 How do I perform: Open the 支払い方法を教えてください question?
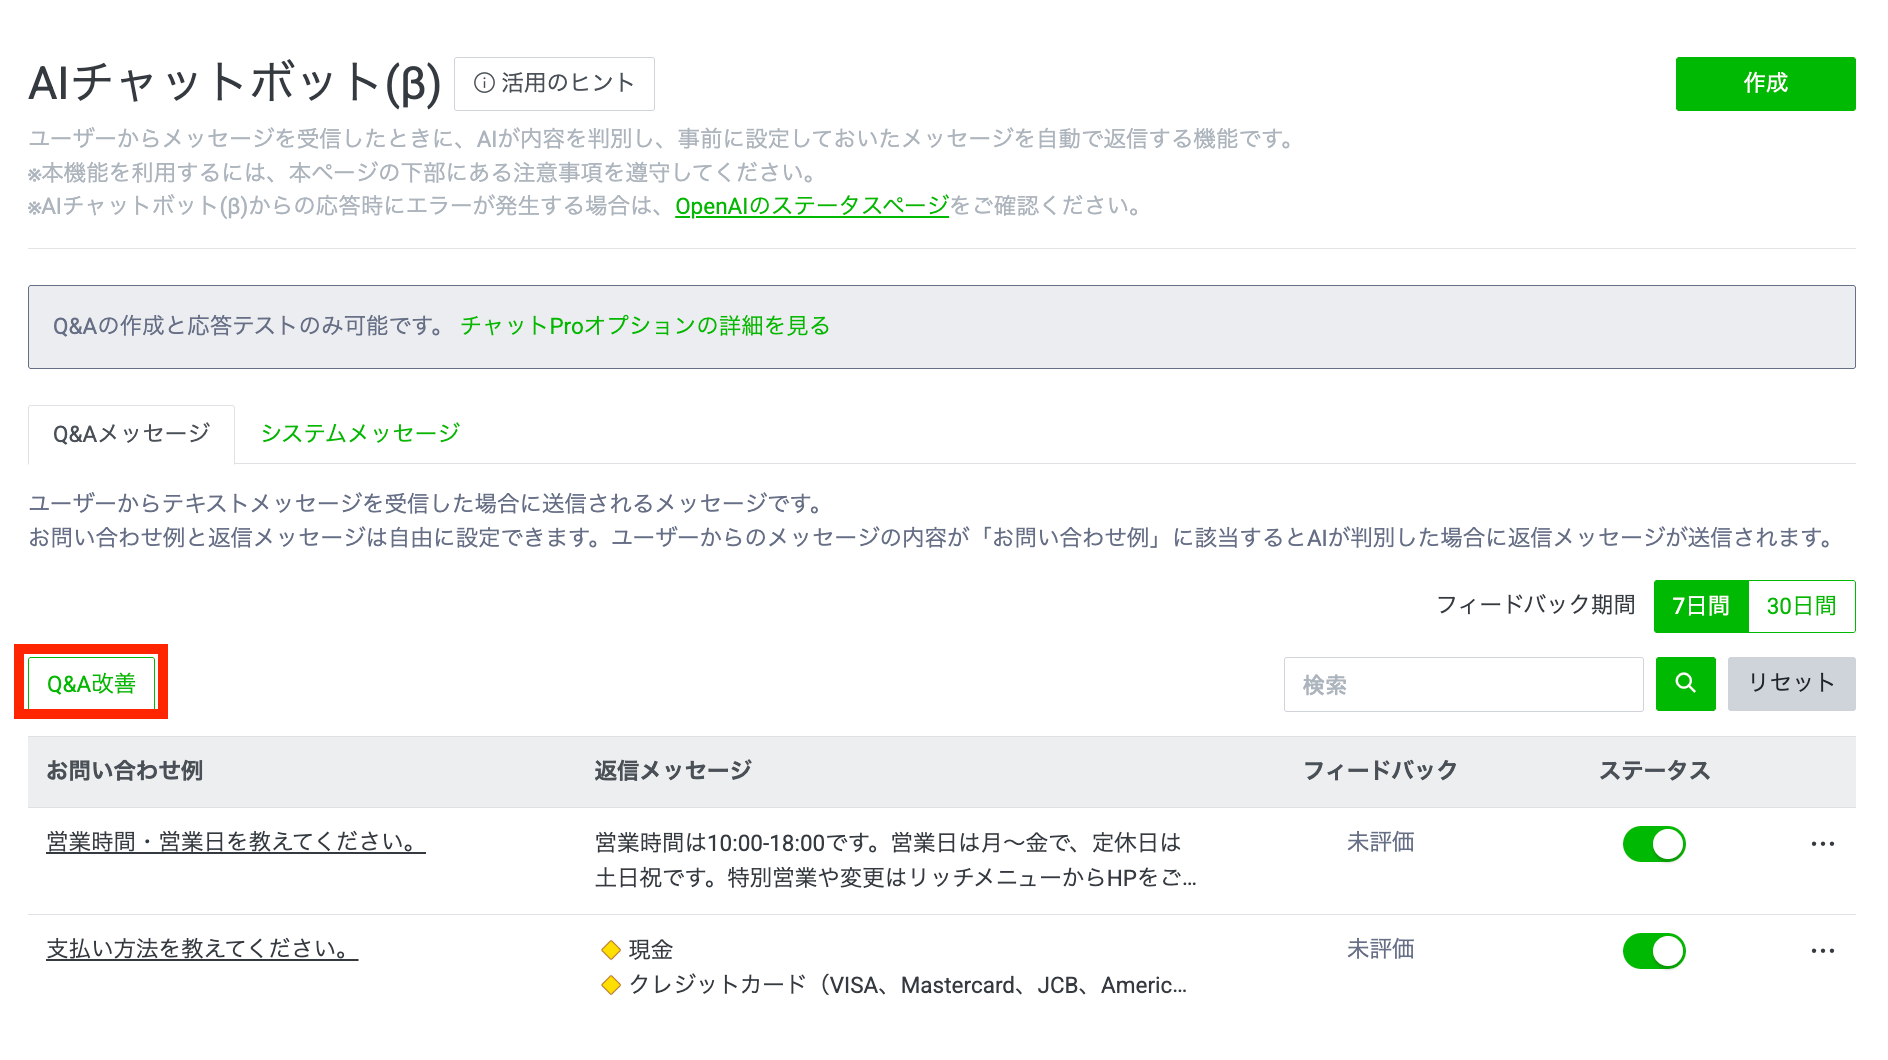[202, 949]
